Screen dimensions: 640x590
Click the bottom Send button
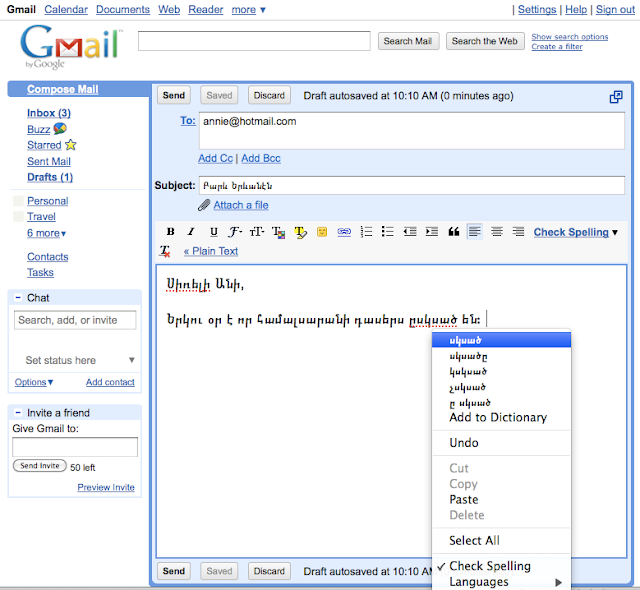pos(173,571)
